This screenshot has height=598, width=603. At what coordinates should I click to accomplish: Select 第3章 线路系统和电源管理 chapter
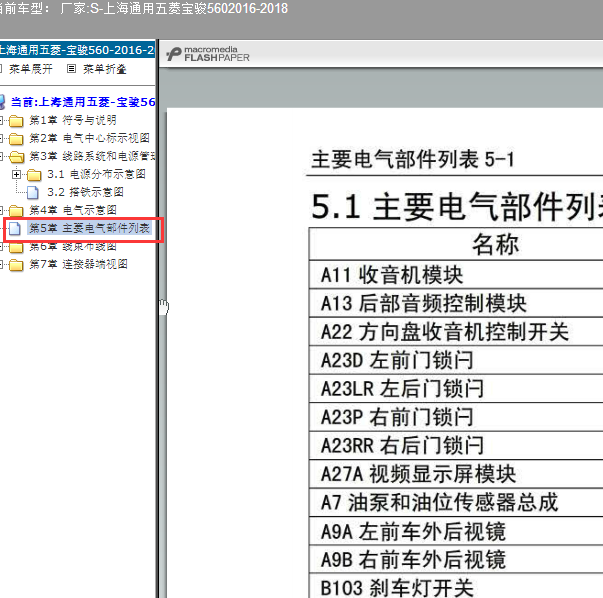coord(92,156)
